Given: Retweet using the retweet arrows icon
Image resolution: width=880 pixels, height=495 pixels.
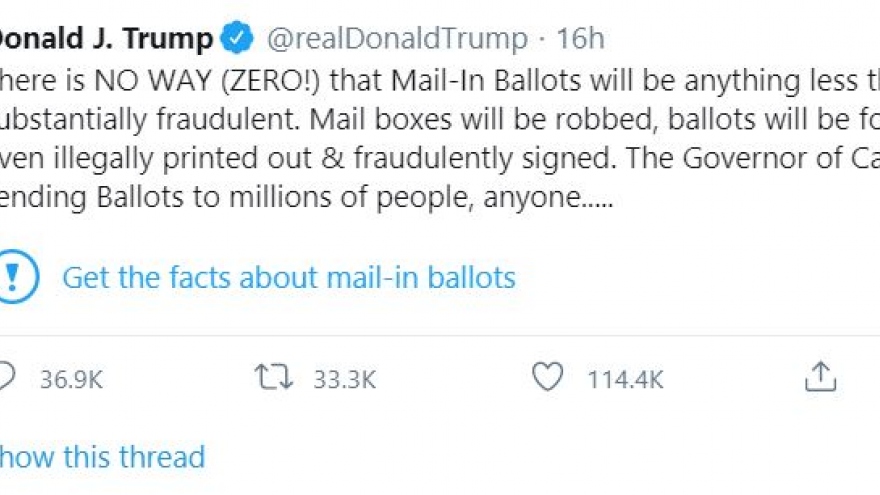Looking at the screenshot, I should tap(272, 377).
